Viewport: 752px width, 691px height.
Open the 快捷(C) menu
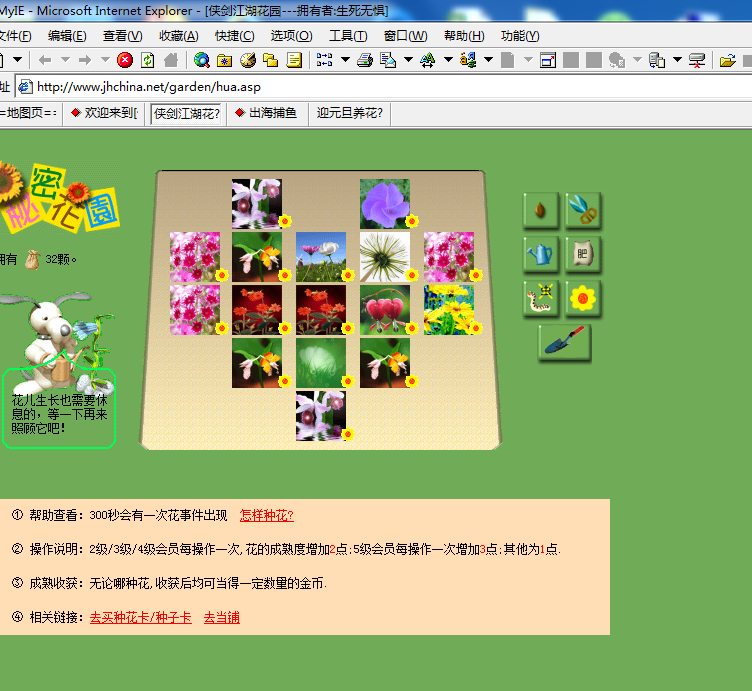[235, 36]
